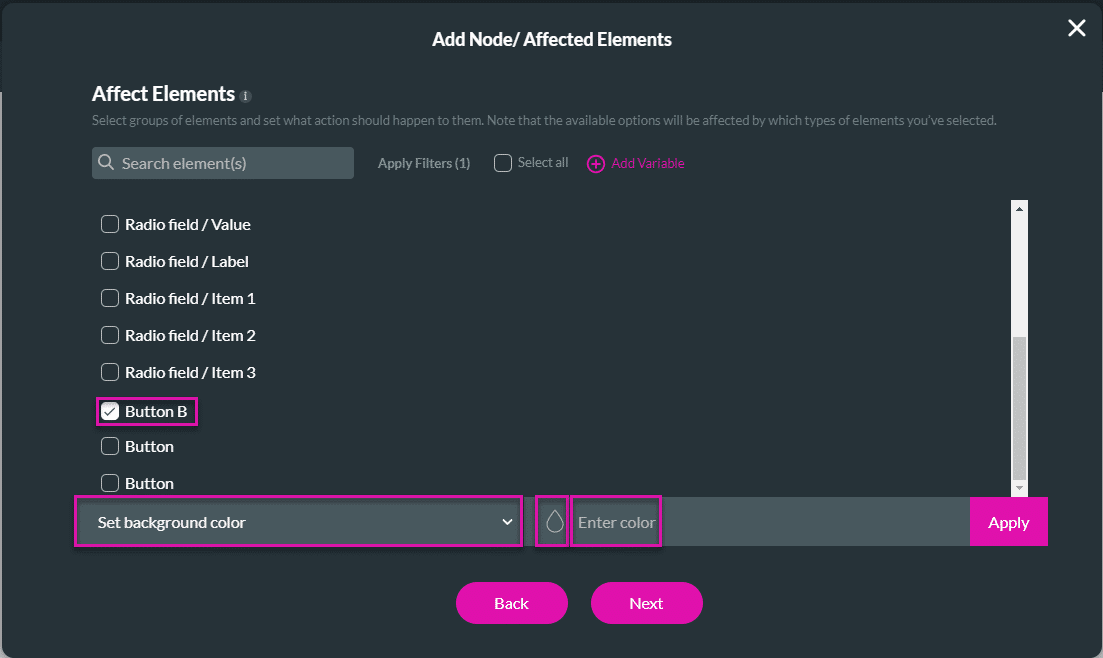Check the Radio field / Item 3 checkbox
The image size is (1103, 658).
click(x=110, y=372)
